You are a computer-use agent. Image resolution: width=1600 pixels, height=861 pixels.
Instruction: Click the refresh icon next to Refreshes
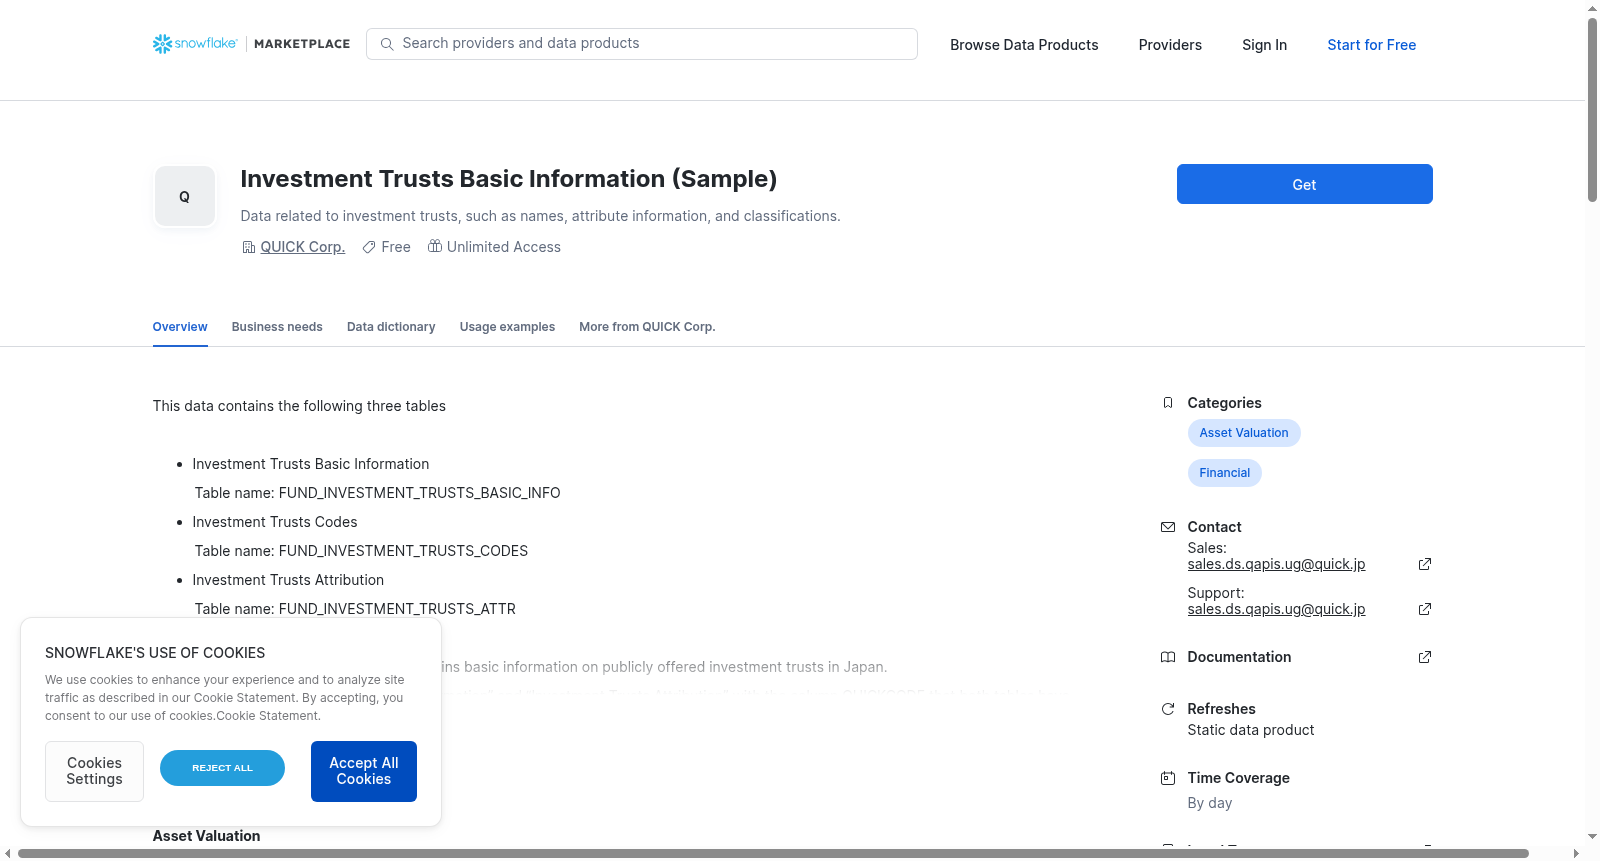pos(1168,709)
